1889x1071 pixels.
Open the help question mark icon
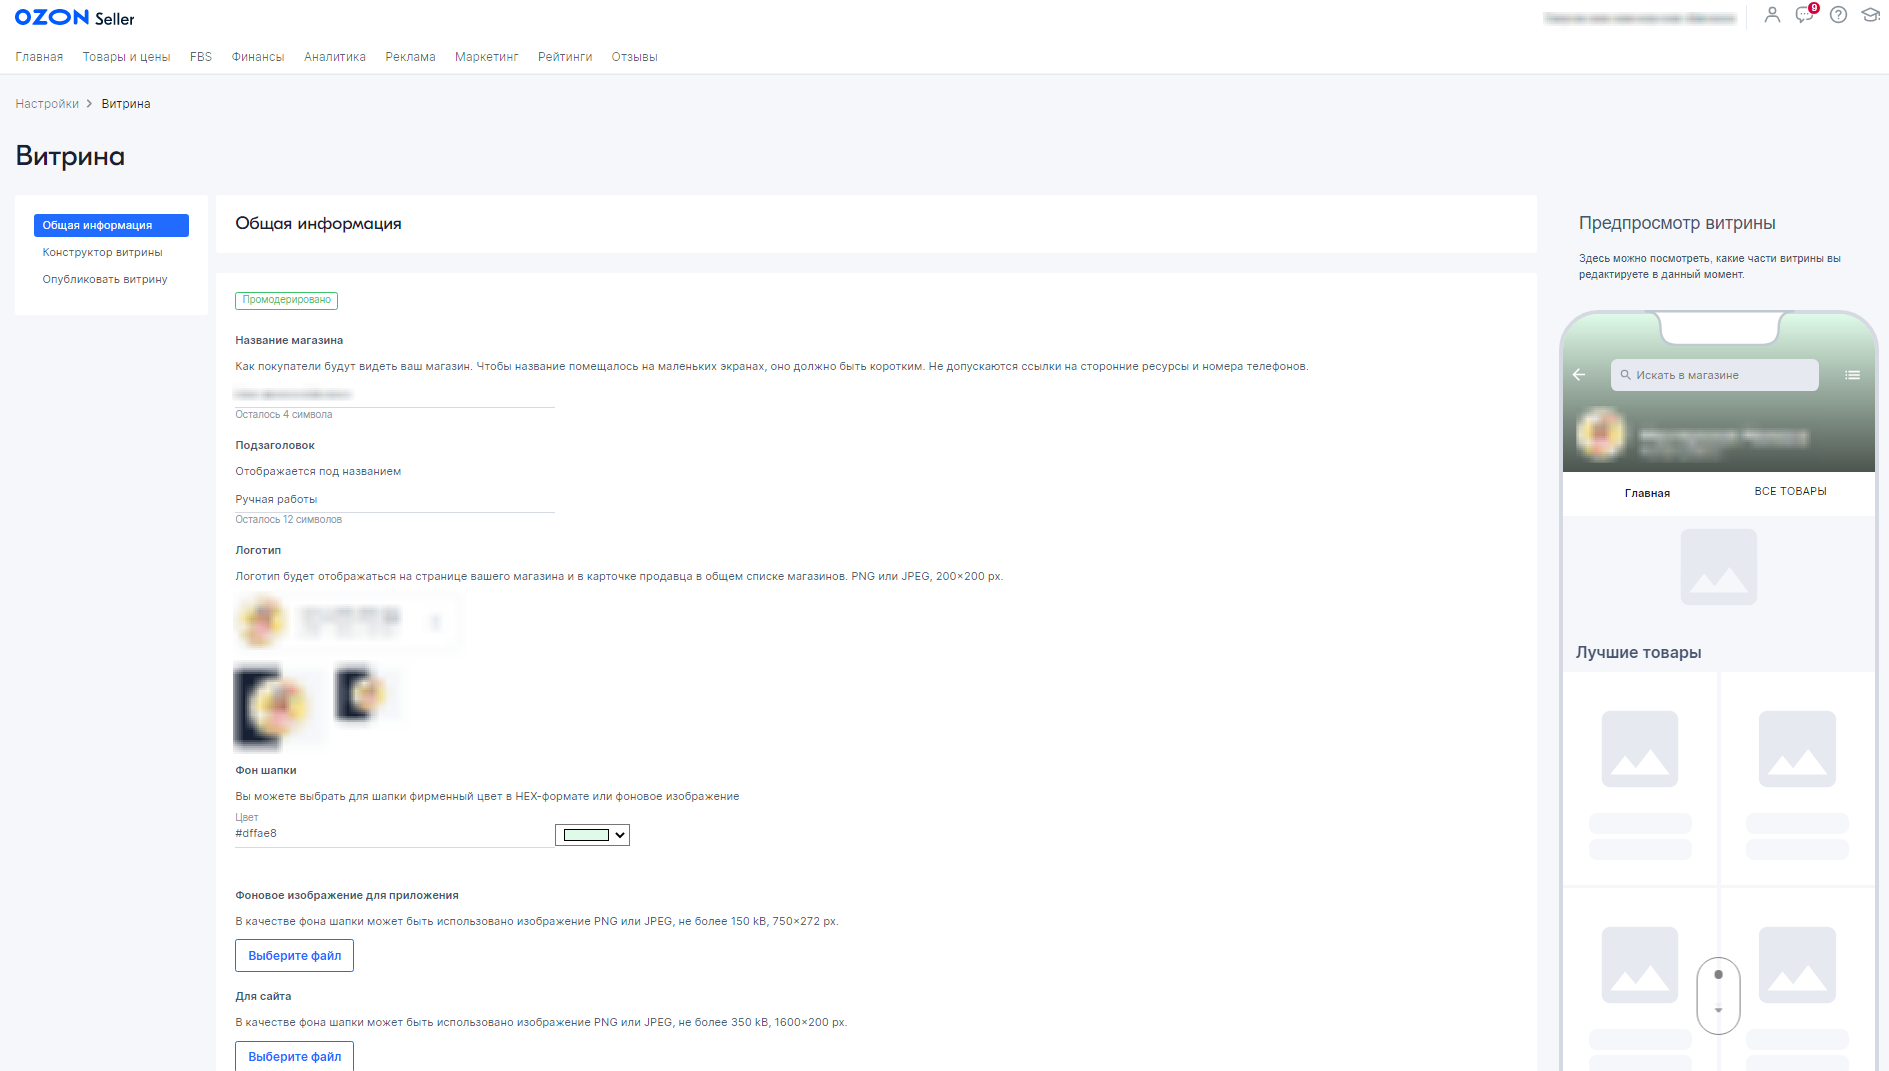pyautogui.click(x=1838, y=15)
